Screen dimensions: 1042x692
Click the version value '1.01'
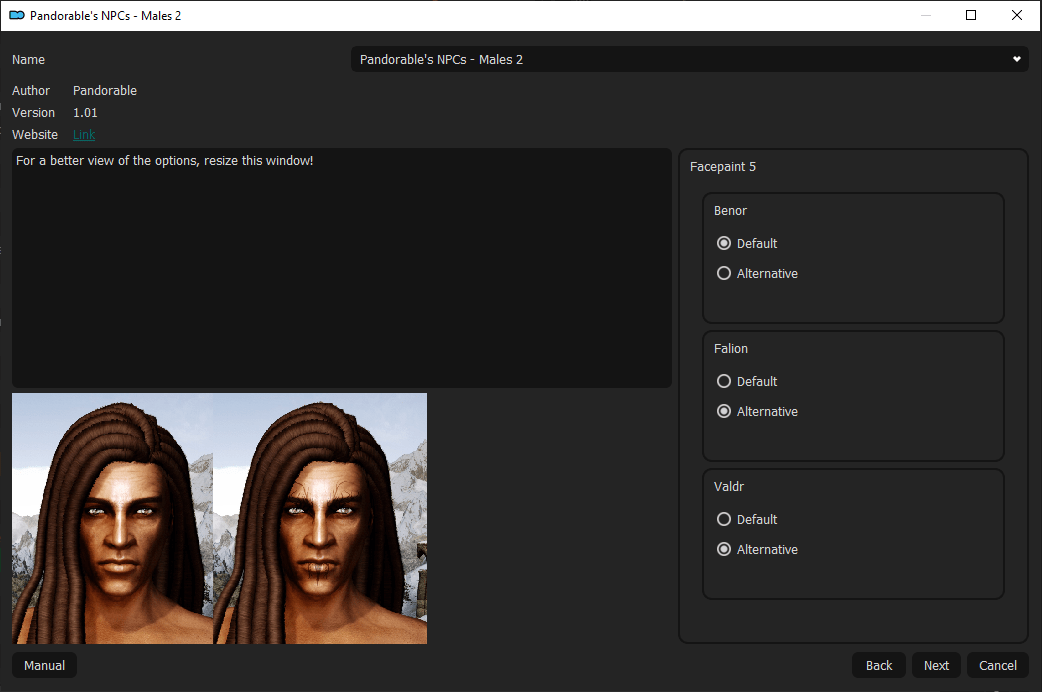pyautogui.click(x=85, y=113)
